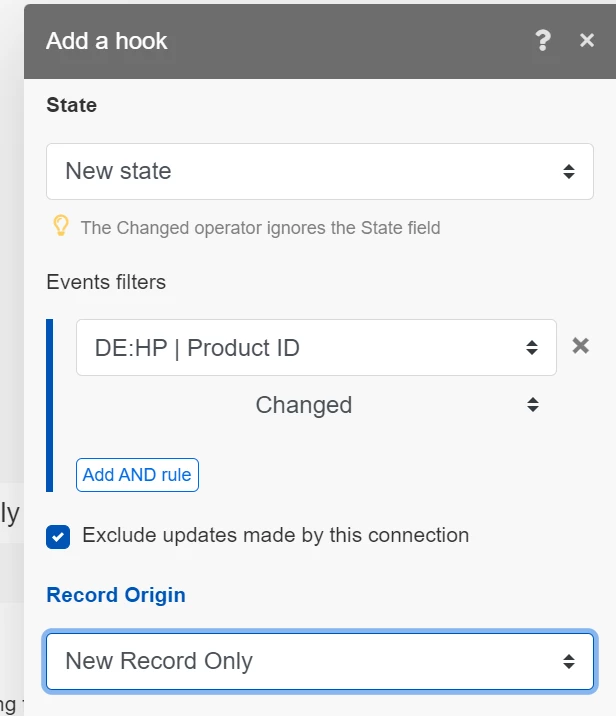This screenshot has height=716, width=616.
Task: Remove the DE:HP Product ID filter
Action: (x=580, y=346)
